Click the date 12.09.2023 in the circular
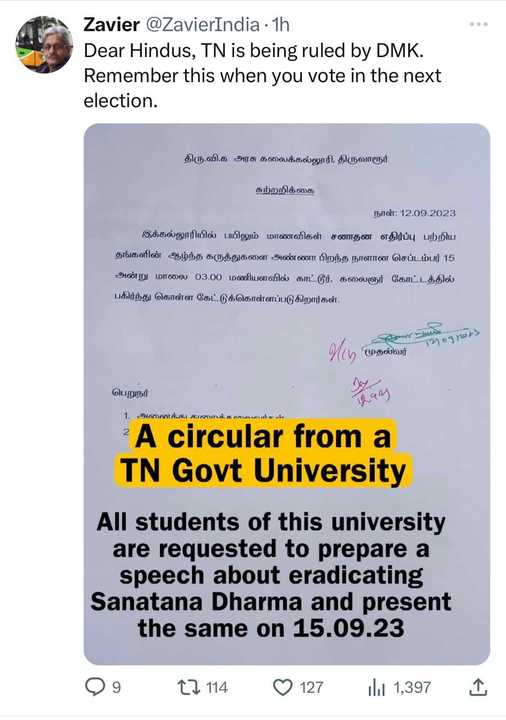The image size is (506, 720). click(427, 213)
